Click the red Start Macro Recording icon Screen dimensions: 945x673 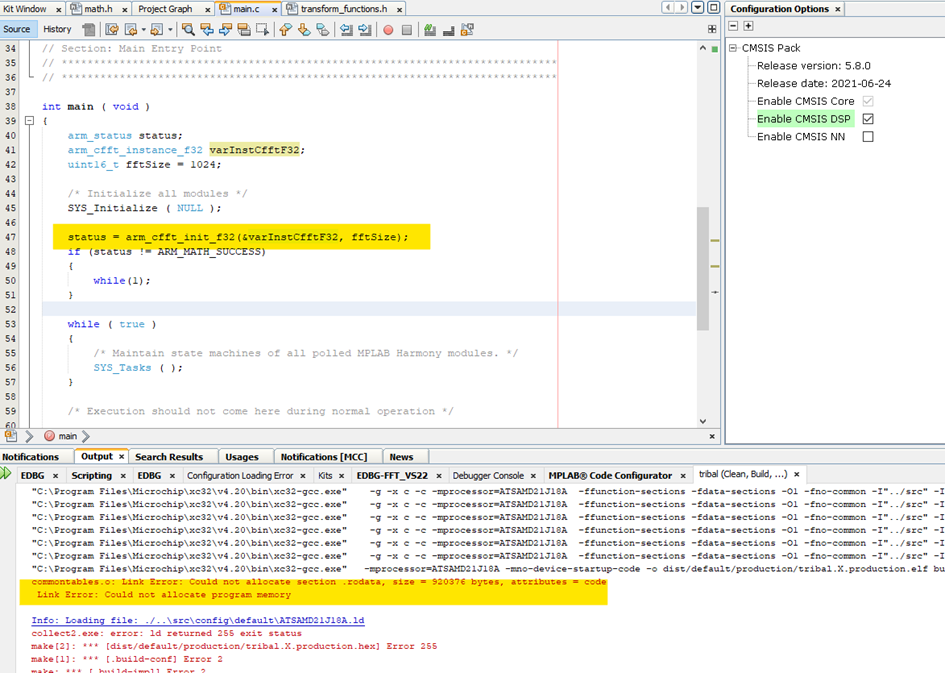388,30
